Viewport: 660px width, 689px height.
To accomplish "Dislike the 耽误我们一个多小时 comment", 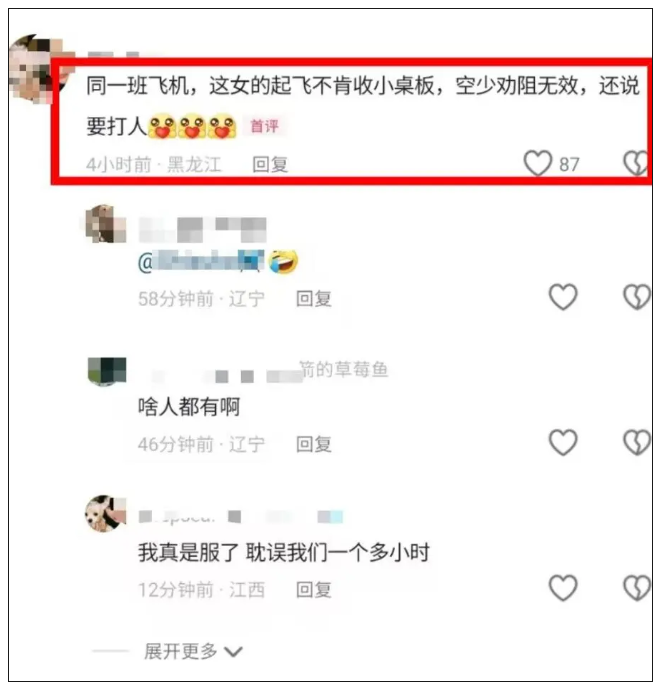I will pos(636,587).
